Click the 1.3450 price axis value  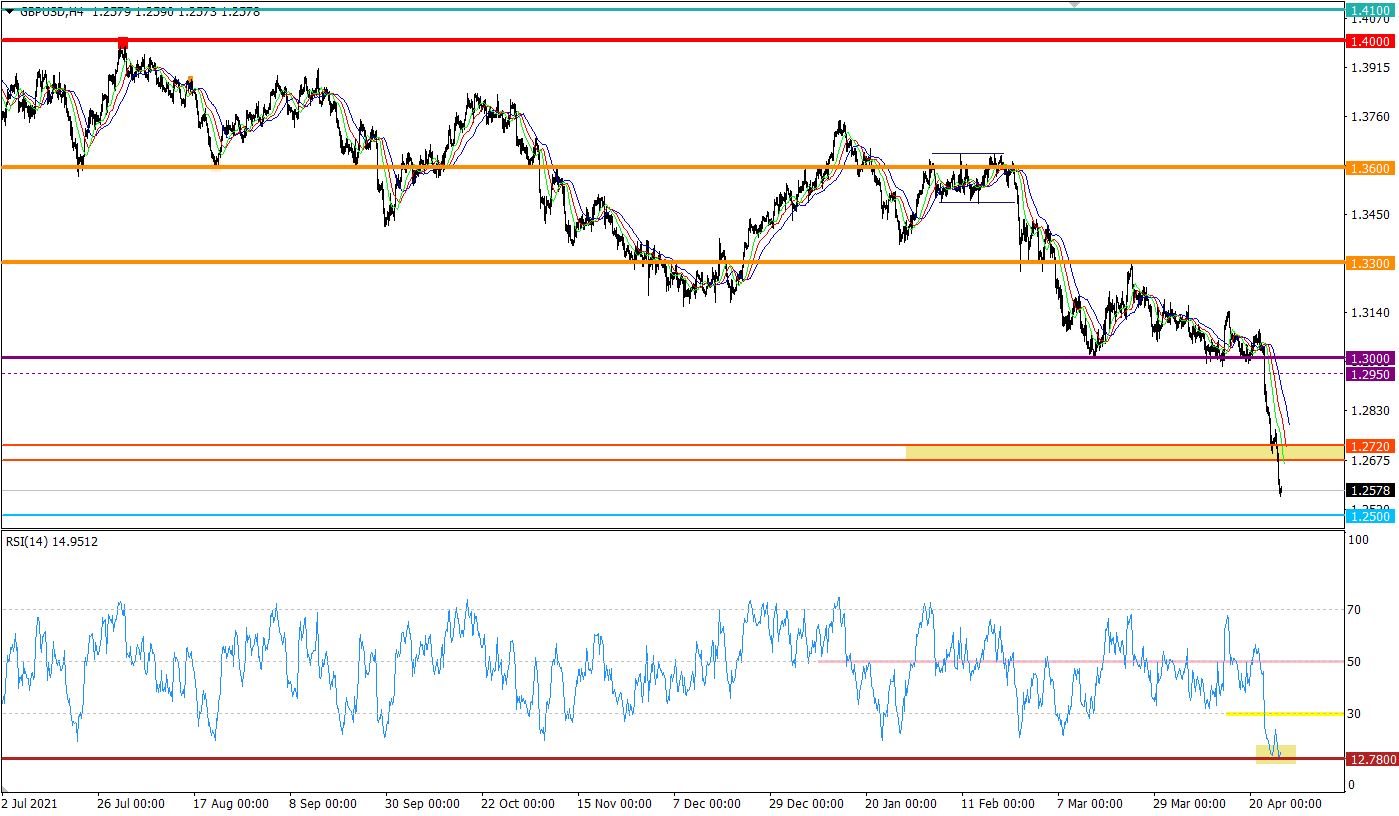tap(1370, 215)
